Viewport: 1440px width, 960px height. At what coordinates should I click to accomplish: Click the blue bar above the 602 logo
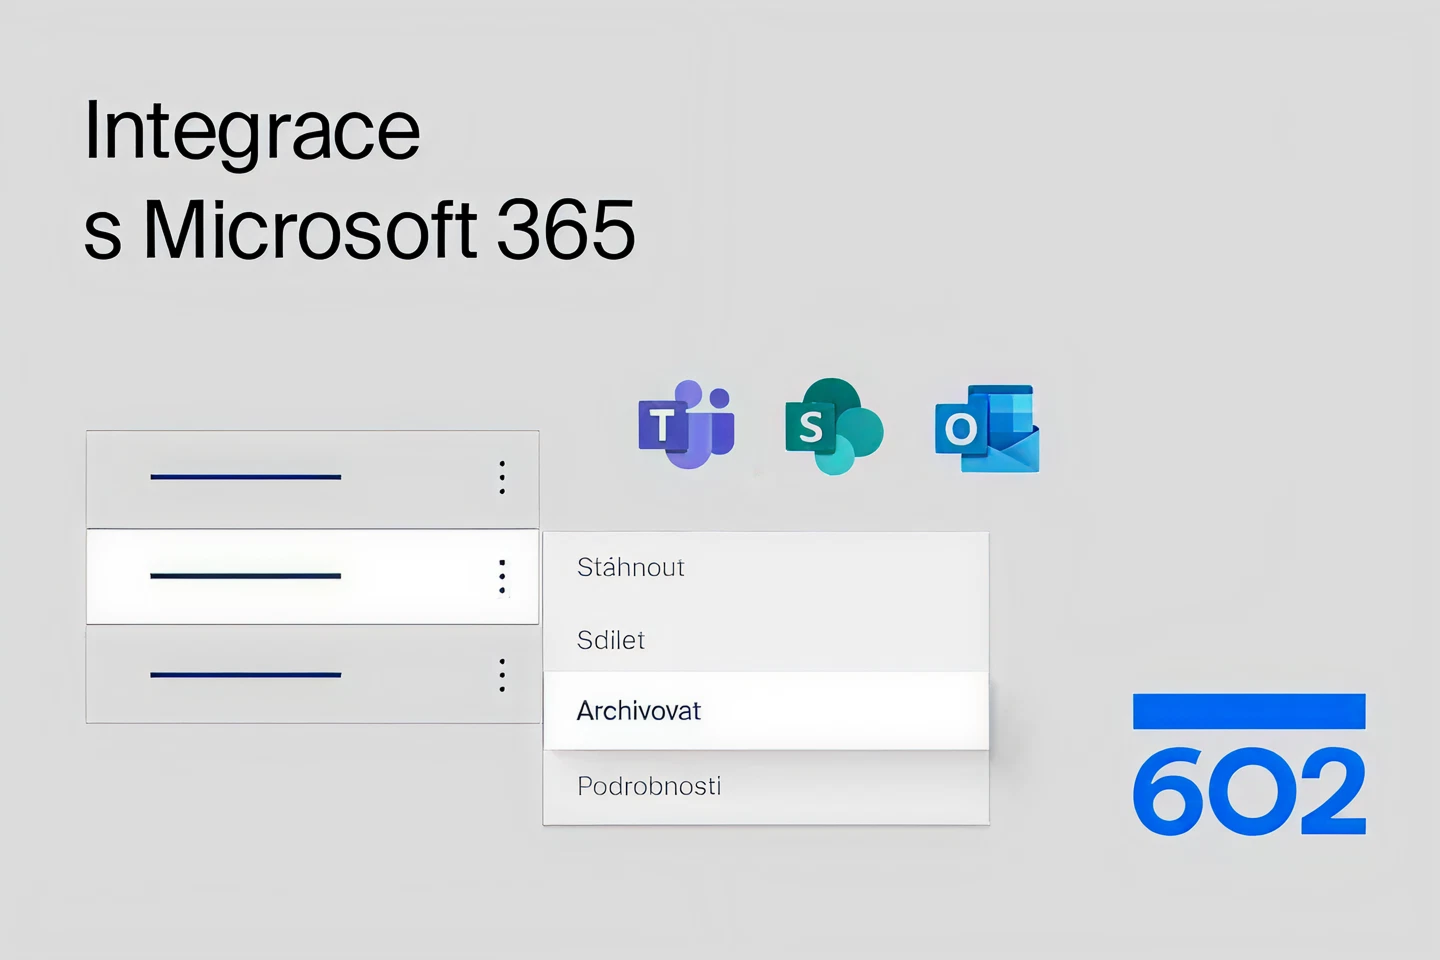click(x=1248, y=710)
